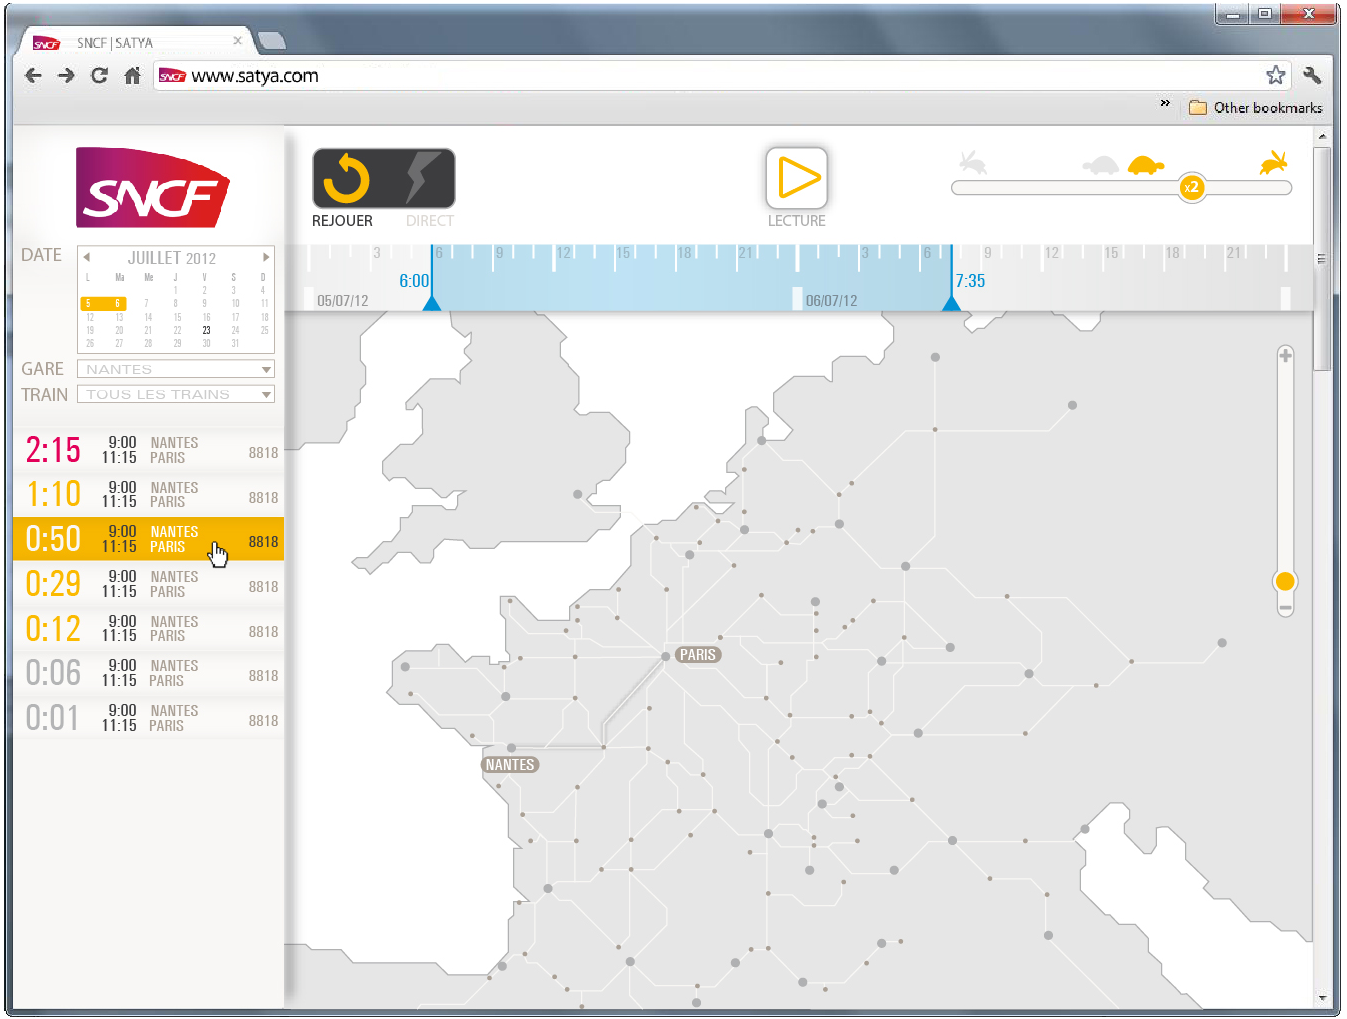1347x1019 pixels.
Task: Reload the page
Action: tap(99, 75)
